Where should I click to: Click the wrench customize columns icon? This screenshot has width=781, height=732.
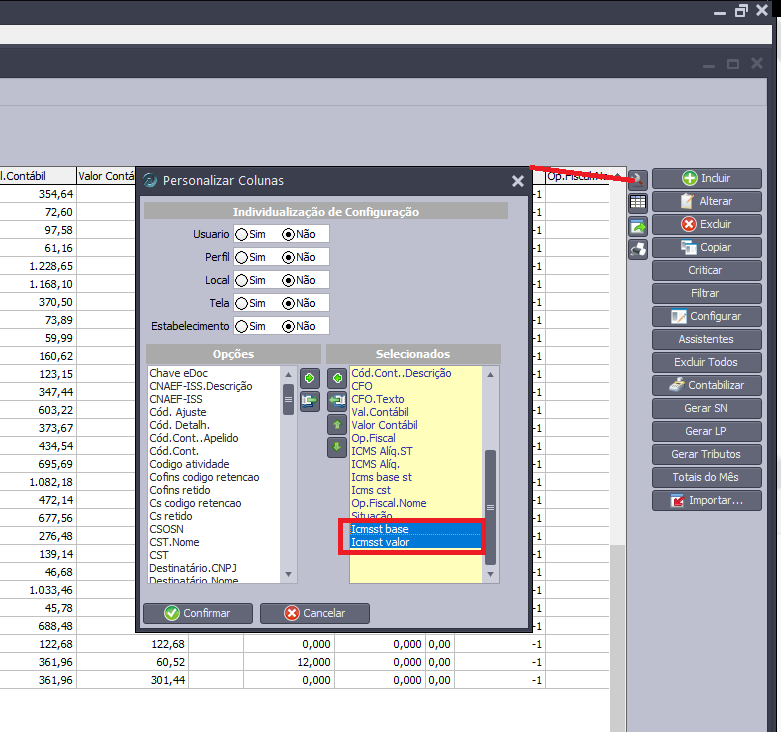click(x=638, y=180)
